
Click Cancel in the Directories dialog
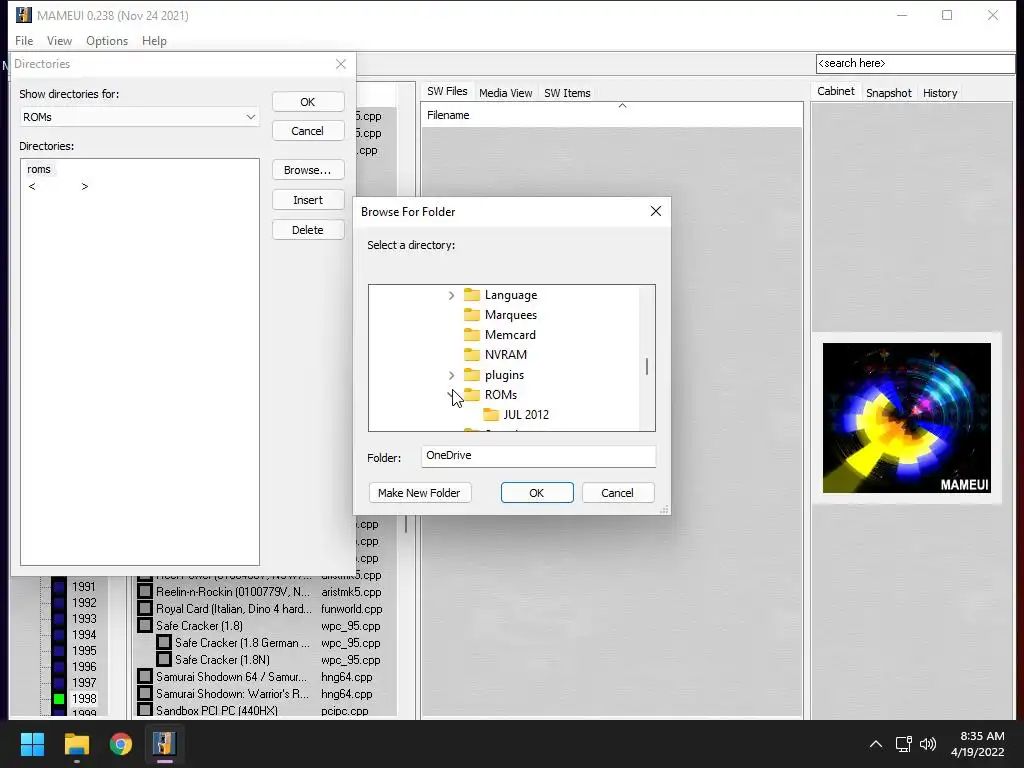[x=308, y=131]
